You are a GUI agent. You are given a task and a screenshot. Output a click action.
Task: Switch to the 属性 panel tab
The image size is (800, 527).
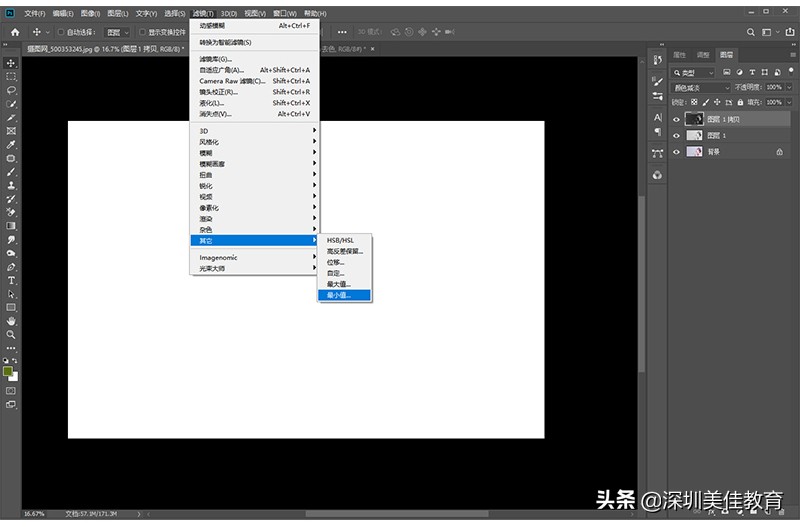tap(680, 55)
